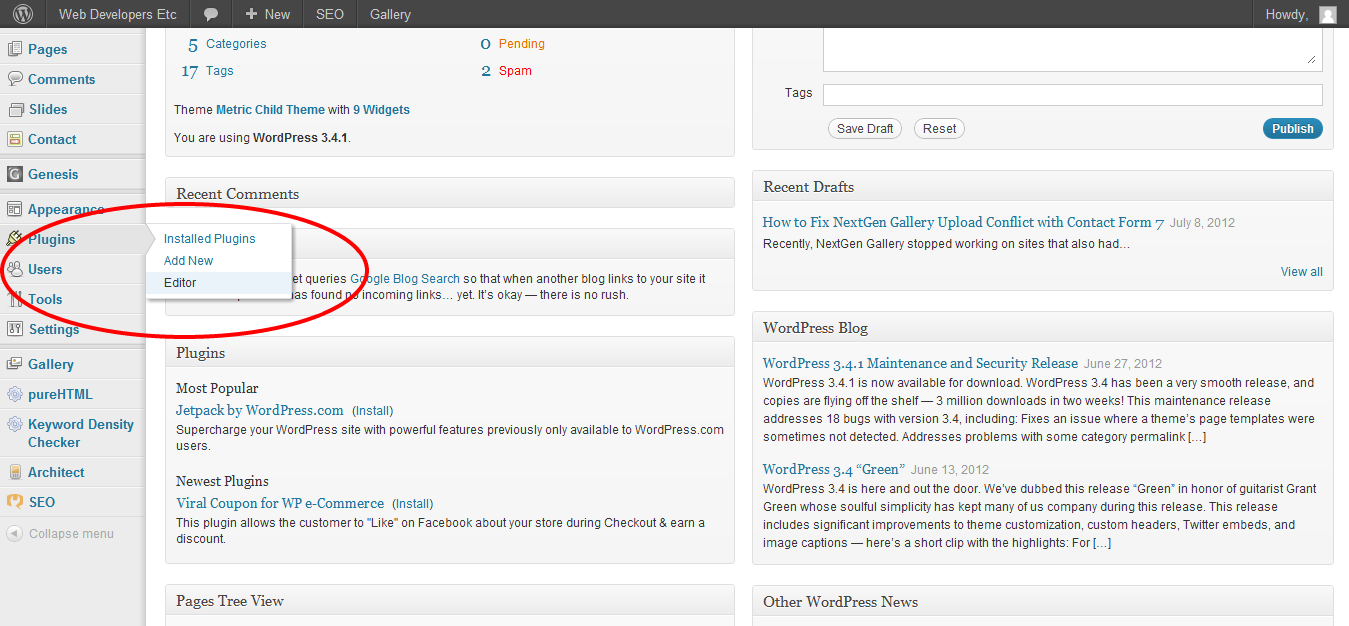Click the Gallery sidebar icon
The width and height of the screenshot is (1349, 626).
pyautogui.click(x=15, y=364)
